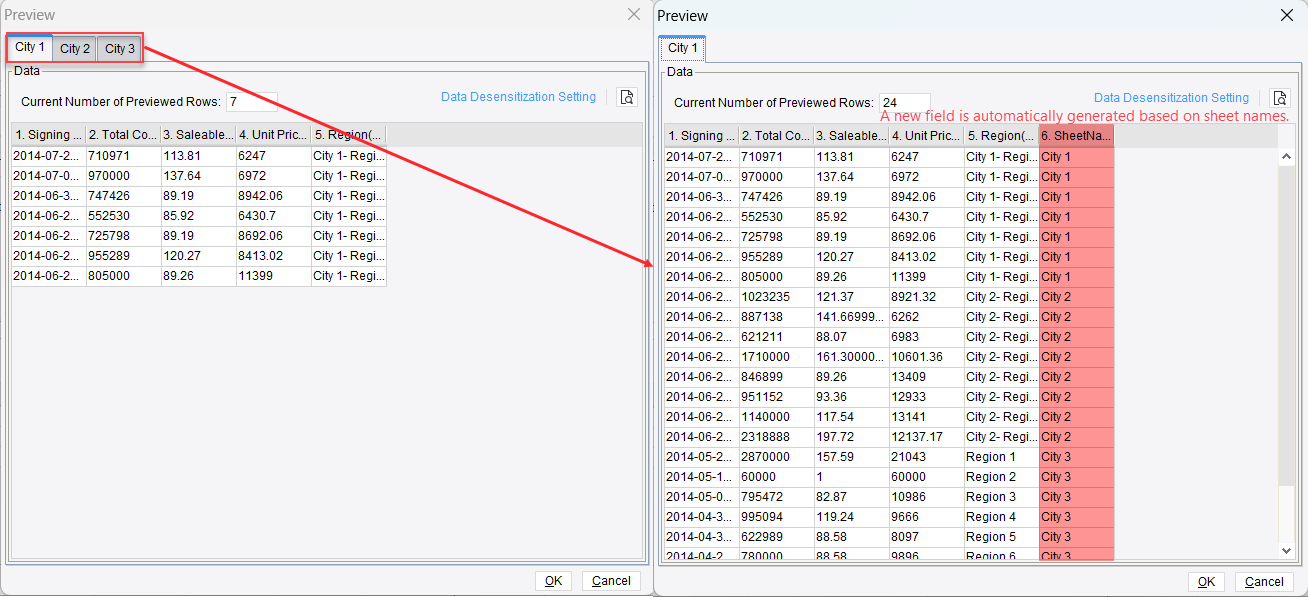
Task: Click the right table vertical scrollbar thumb
Action: [x=1287, y=326]
